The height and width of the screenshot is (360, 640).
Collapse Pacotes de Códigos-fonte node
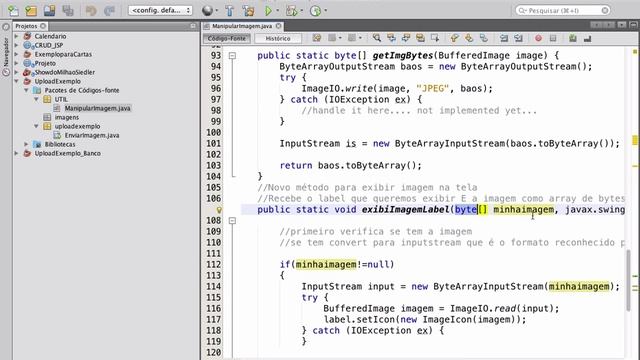click(x=27, y=90)
